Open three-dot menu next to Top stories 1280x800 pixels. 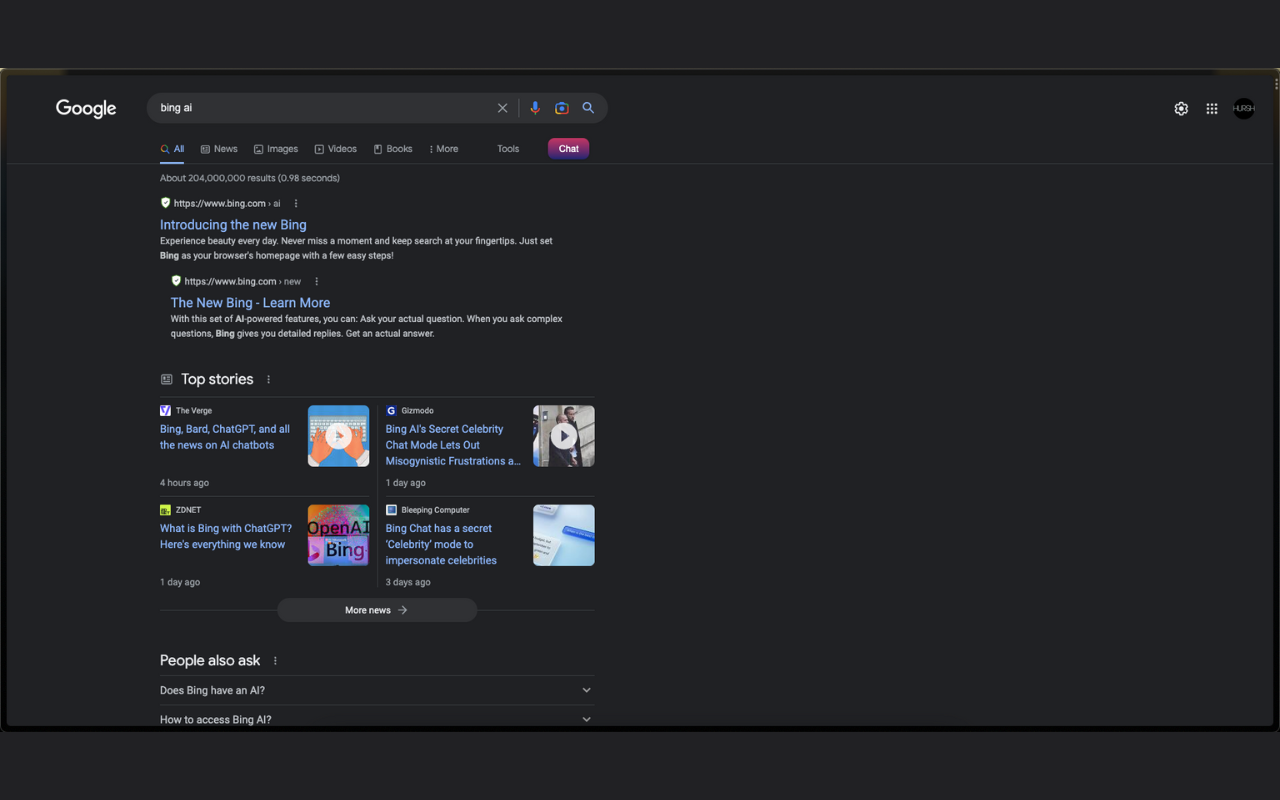268,379
